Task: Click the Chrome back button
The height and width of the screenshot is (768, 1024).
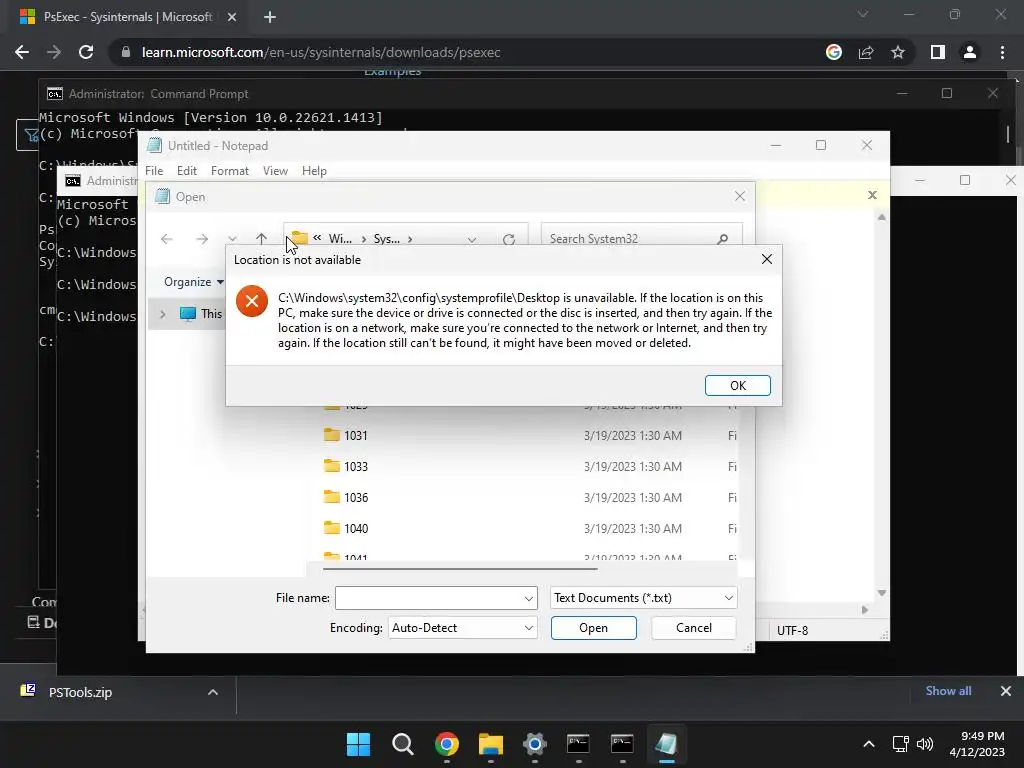Action: point(22,52)
